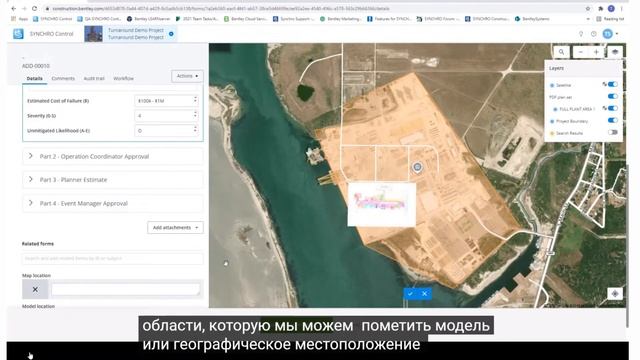Click the Satellite layer opacity icon
Image resolution: width=640 pixels, height=360 pixels.
[x=604, y=84]
